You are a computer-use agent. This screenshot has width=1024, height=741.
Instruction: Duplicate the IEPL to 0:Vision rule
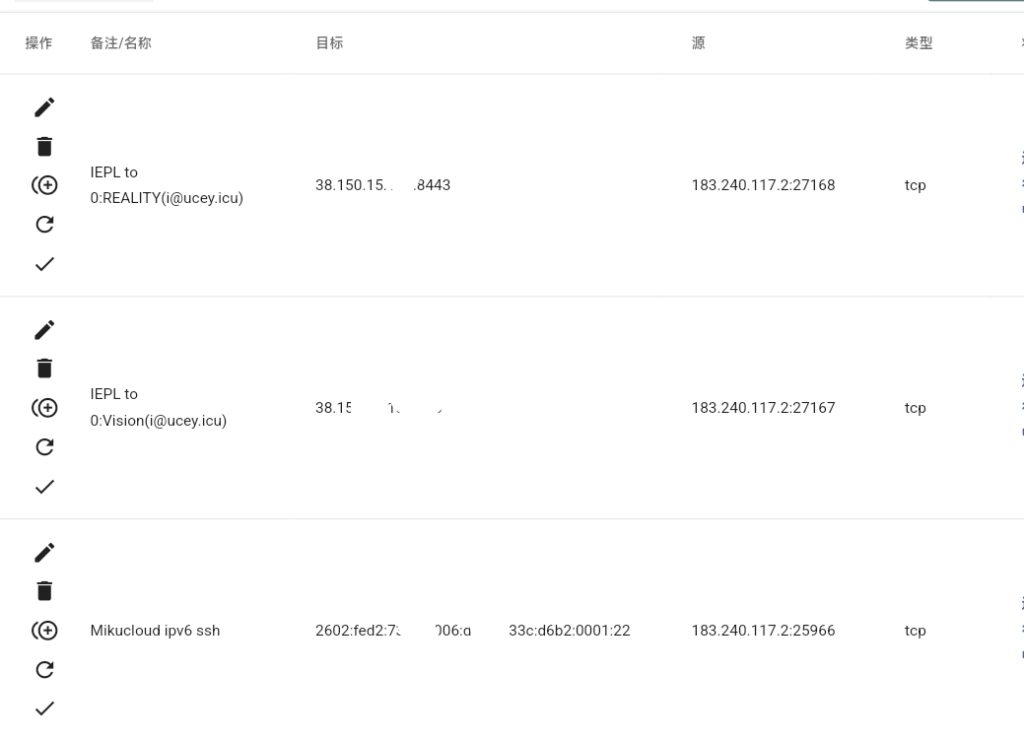coord(44,408)
